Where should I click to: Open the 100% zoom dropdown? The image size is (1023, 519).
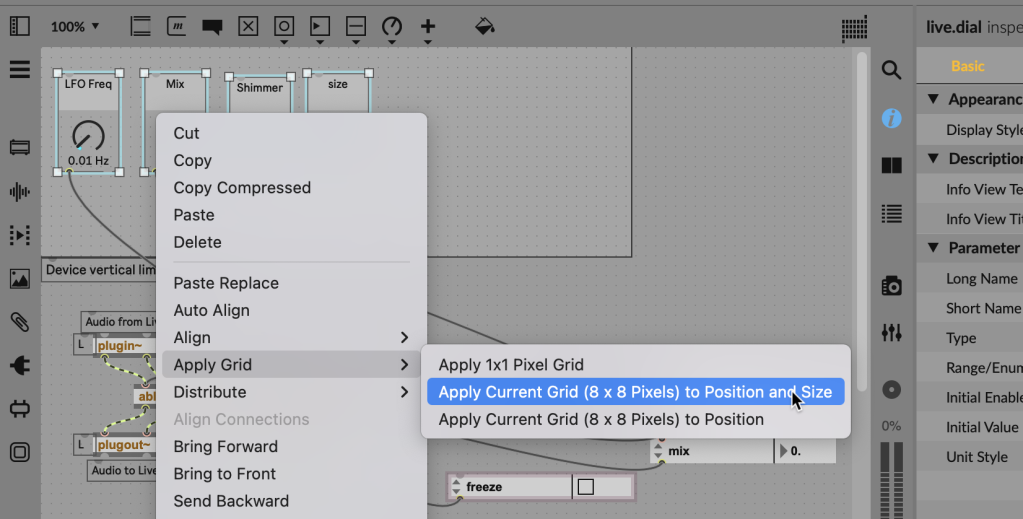(75, 27)
